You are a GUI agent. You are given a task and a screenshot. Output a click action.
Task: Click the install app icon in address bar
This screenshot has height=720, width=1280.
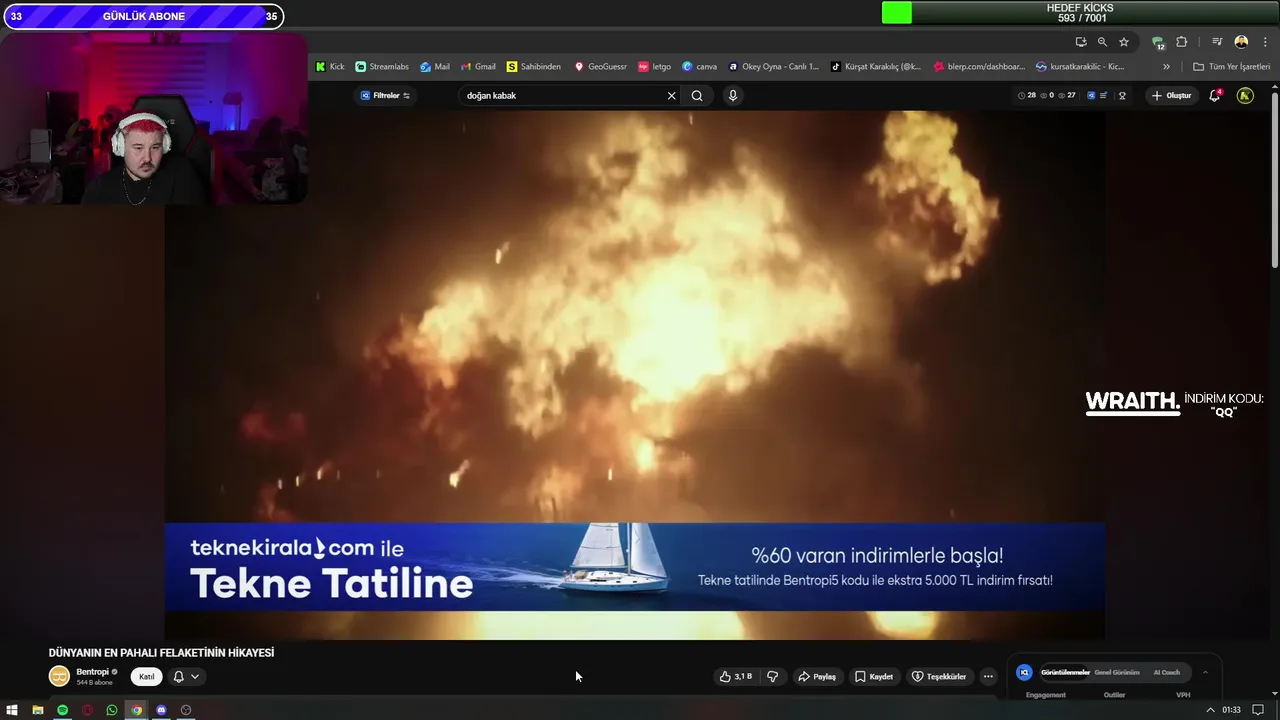pyautogui.click(x=1081, y=42)
